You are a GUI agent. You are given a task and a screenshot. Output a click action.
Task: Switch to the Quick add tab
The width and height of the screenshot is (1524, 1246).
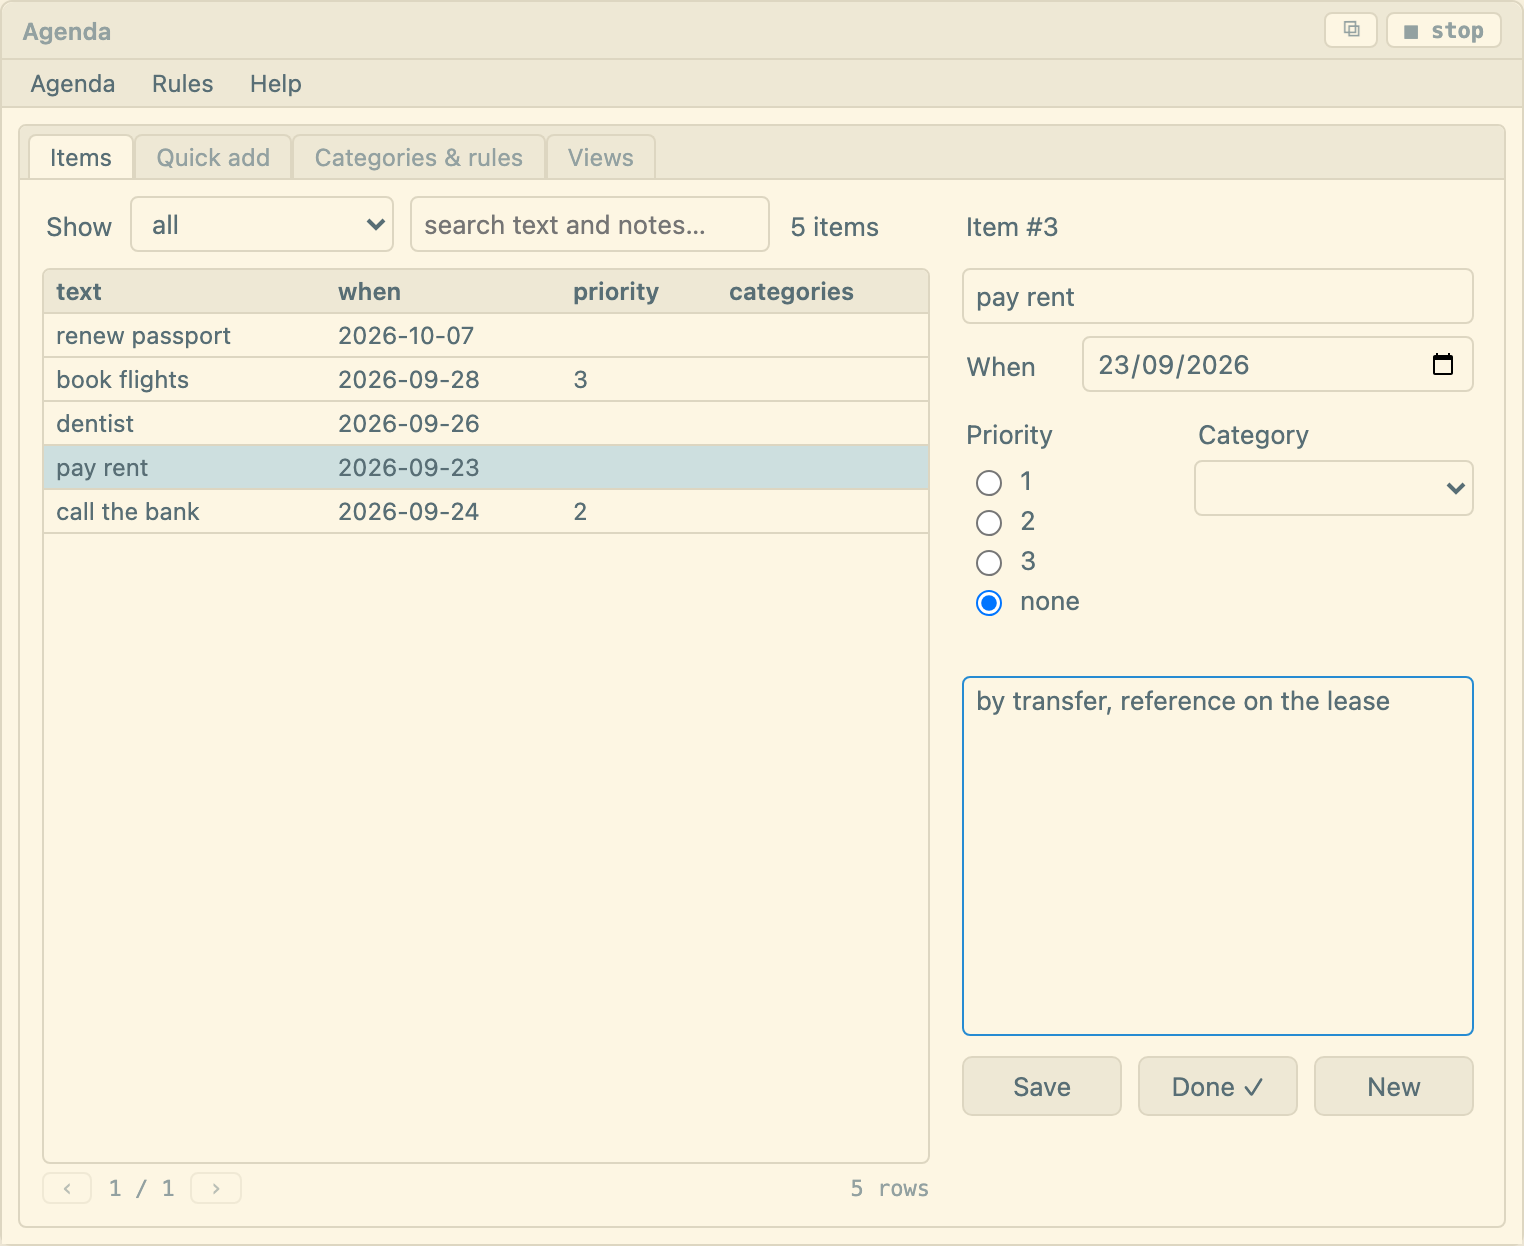click(x=213, y=158)
